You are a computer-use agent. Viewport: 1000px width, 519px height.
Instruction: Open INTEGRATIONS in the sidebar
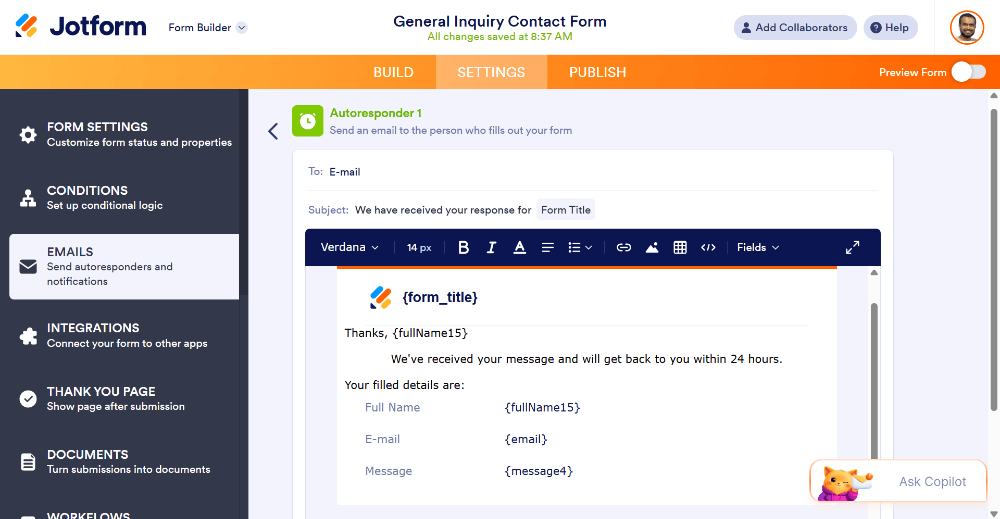(124, 335)
